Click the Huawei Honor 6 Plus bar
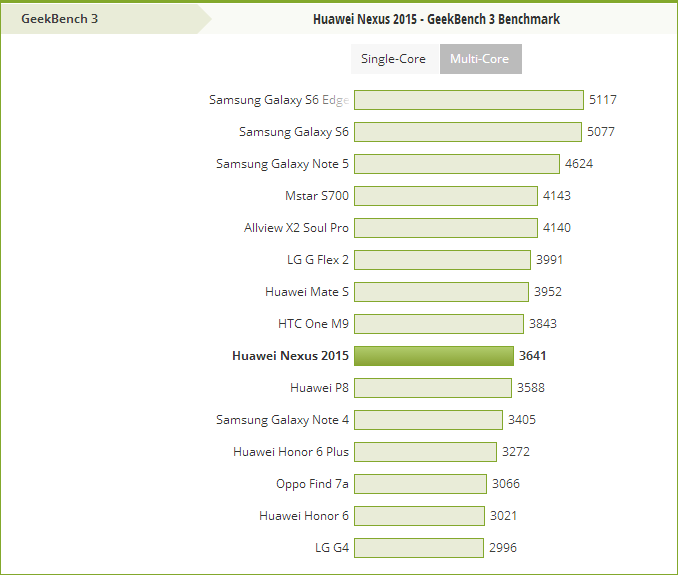This screenshot has height=575, width=678. point(425,452)
